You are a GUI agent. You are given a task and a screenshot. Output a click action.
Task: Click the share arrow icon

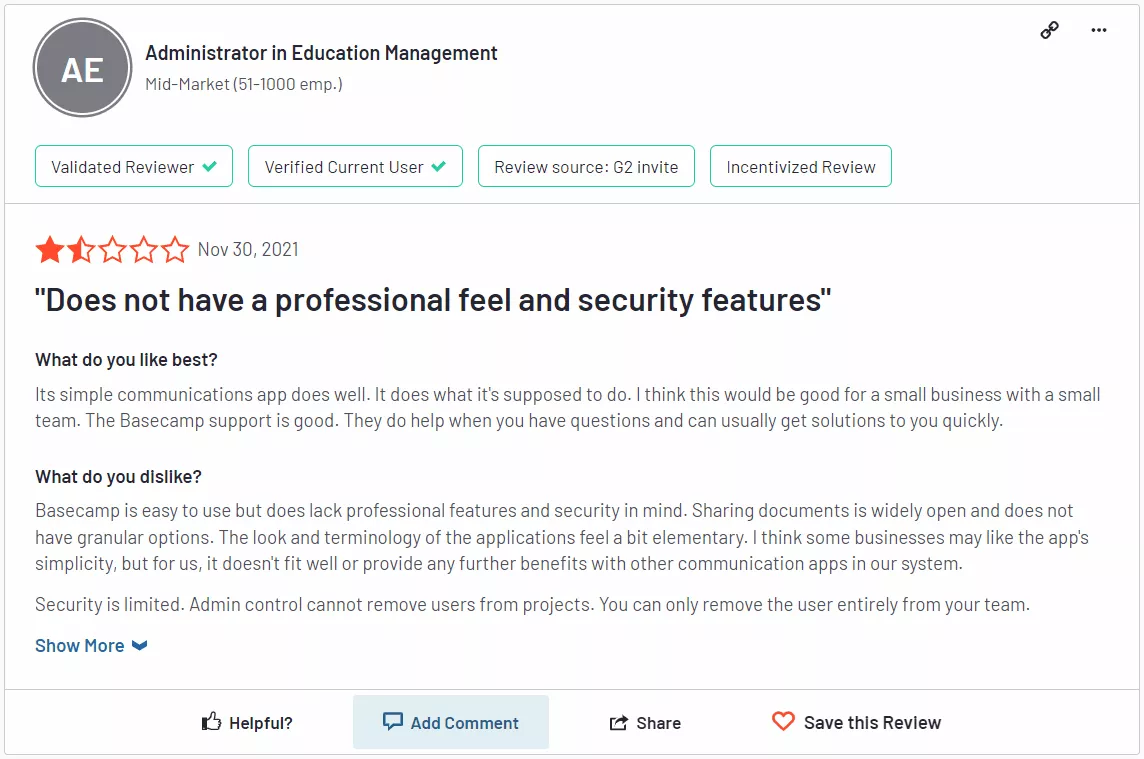point(619,723)
